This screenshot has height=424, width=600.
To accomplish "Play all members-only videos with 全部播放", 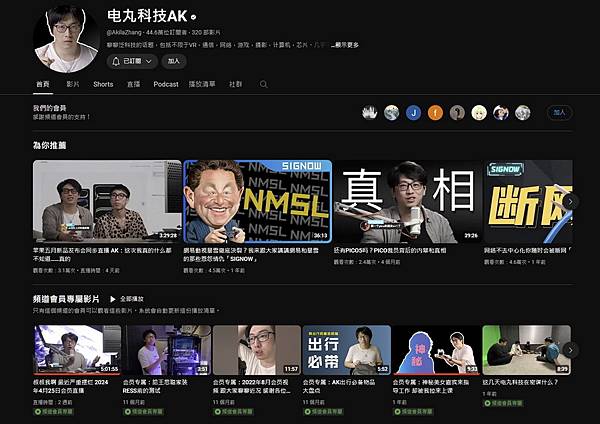I will tap(127, 299).
